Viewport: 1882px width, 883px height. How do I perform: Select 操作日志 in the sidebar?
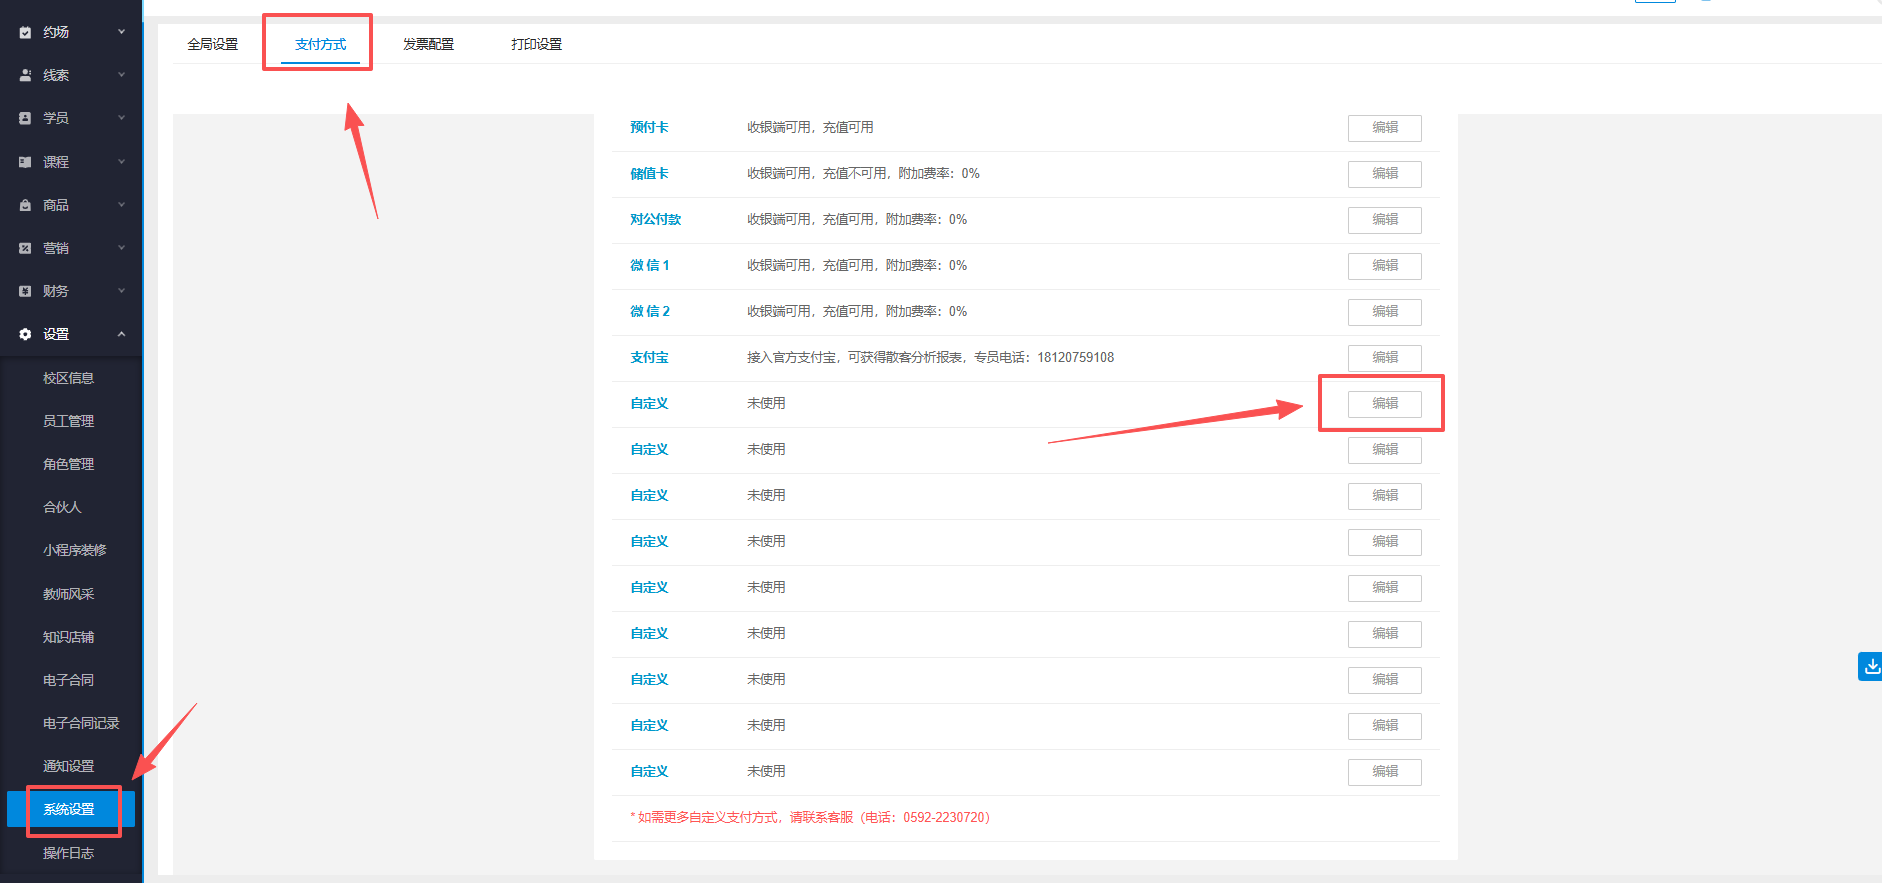click(x=68, y=853)
